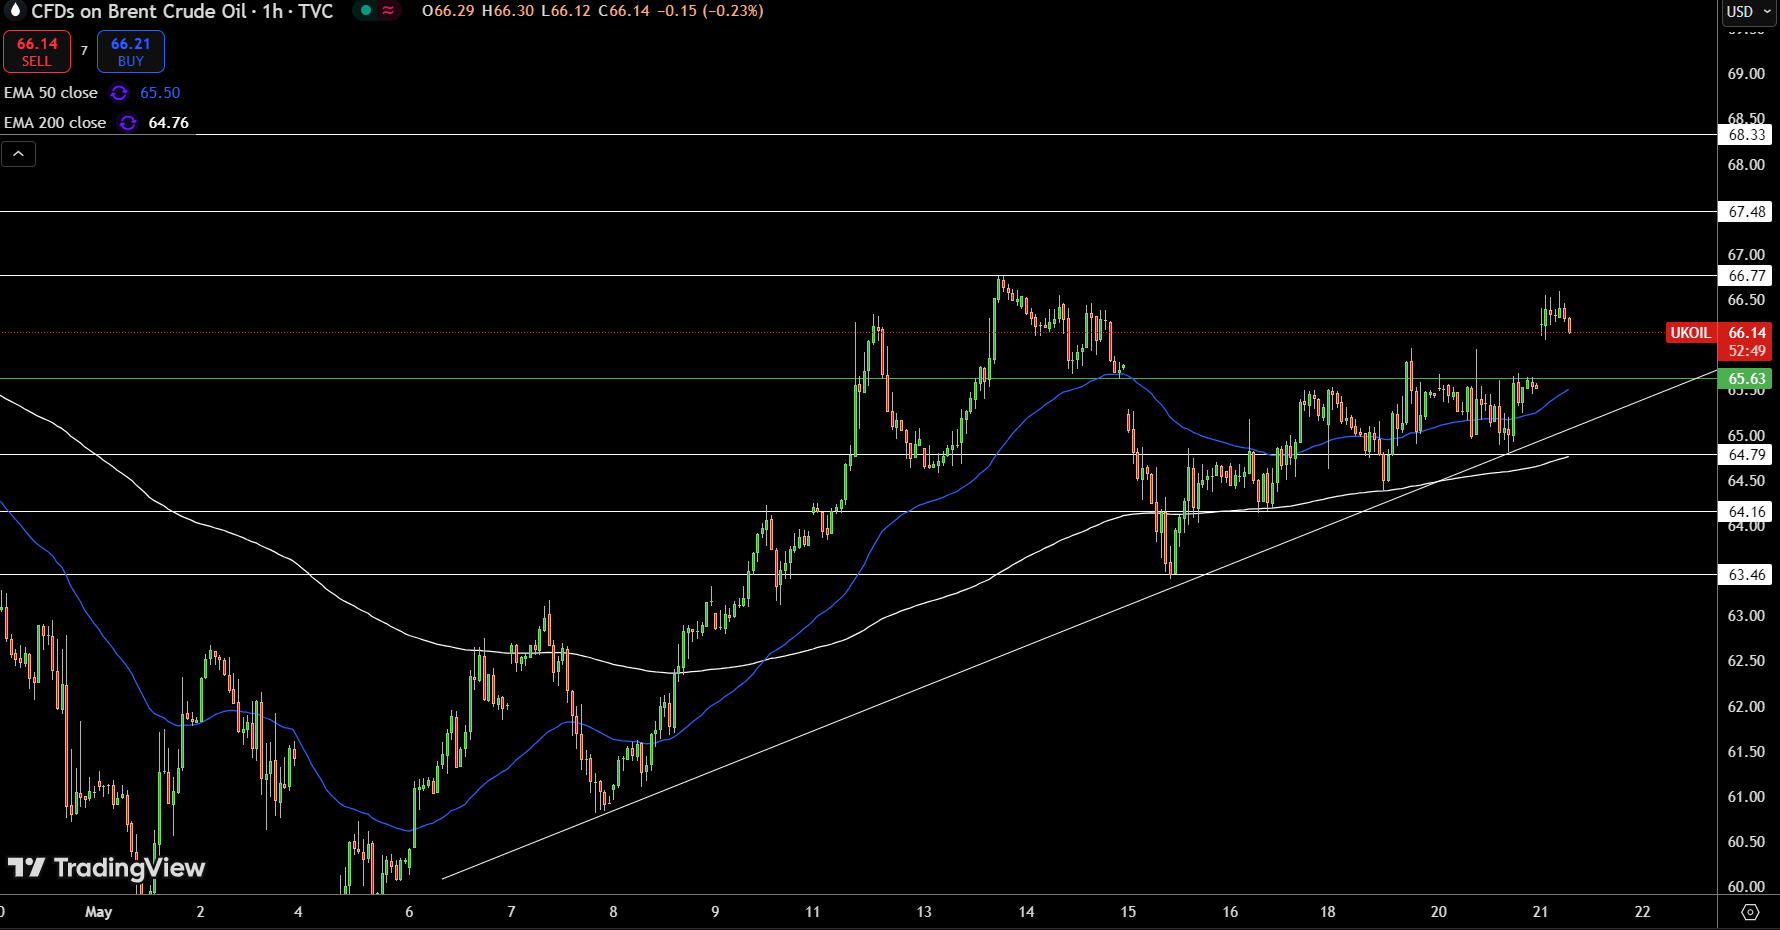Viewport: 1780px width, 930px height.
Task: Click the May label on the time axis
Action: (x=99, y=912)
